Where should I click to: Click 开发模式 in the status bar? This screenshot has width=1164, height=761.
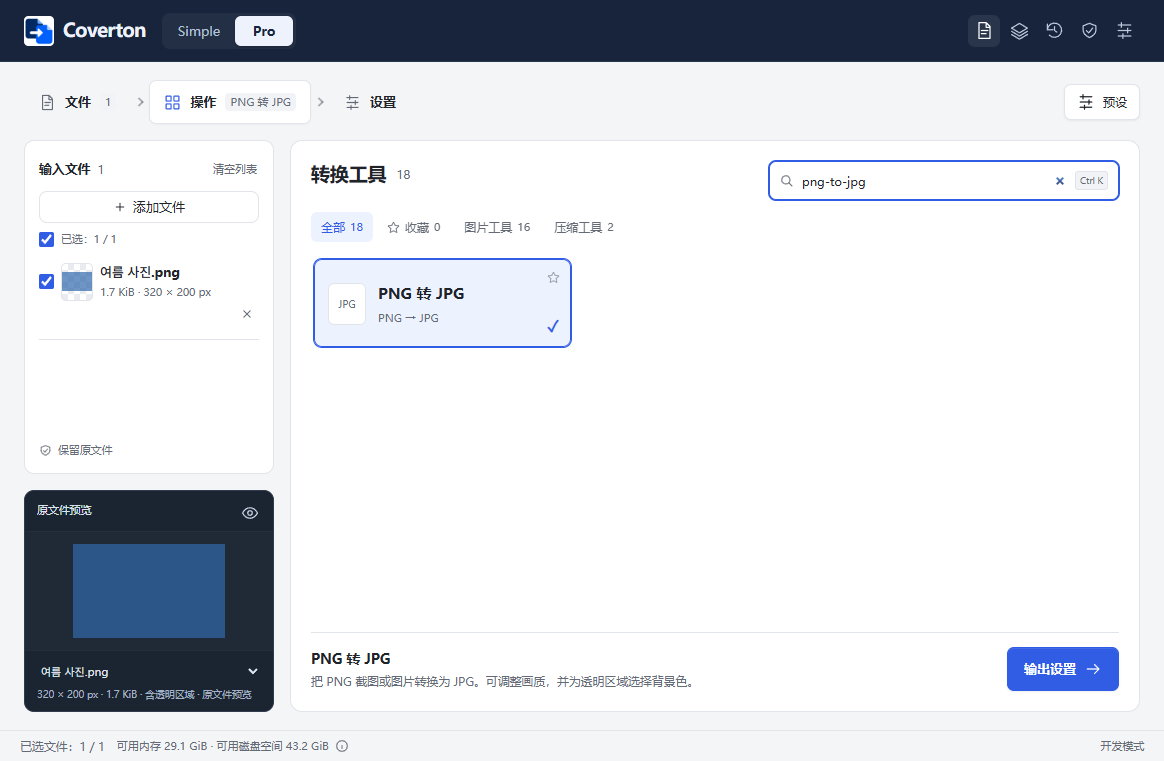[x=1122, y=746]
